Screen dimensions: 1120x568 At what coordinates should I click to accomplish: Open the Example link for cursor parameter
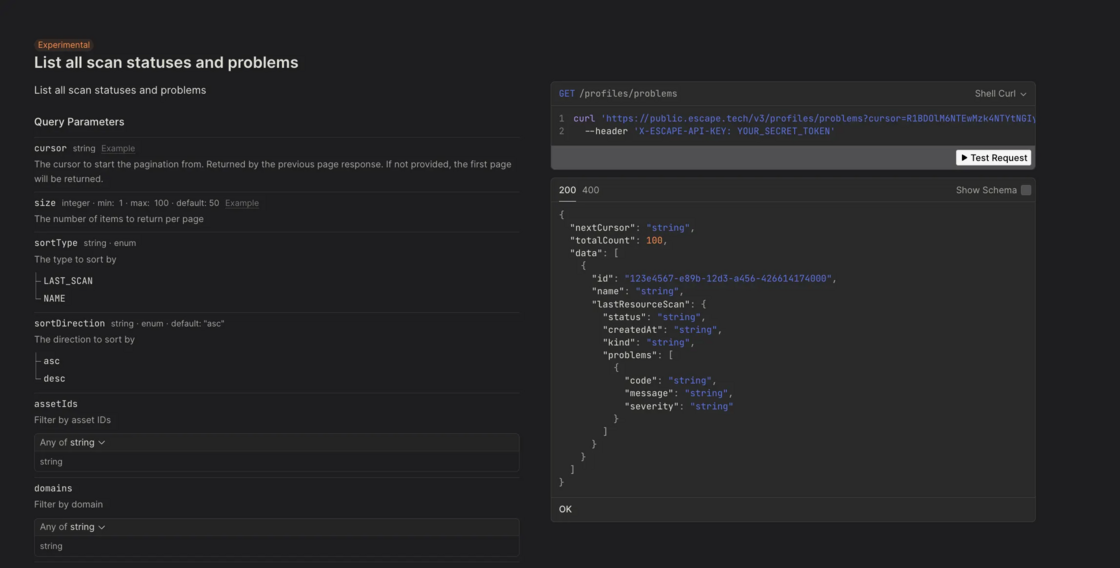[x=118, y=149]
